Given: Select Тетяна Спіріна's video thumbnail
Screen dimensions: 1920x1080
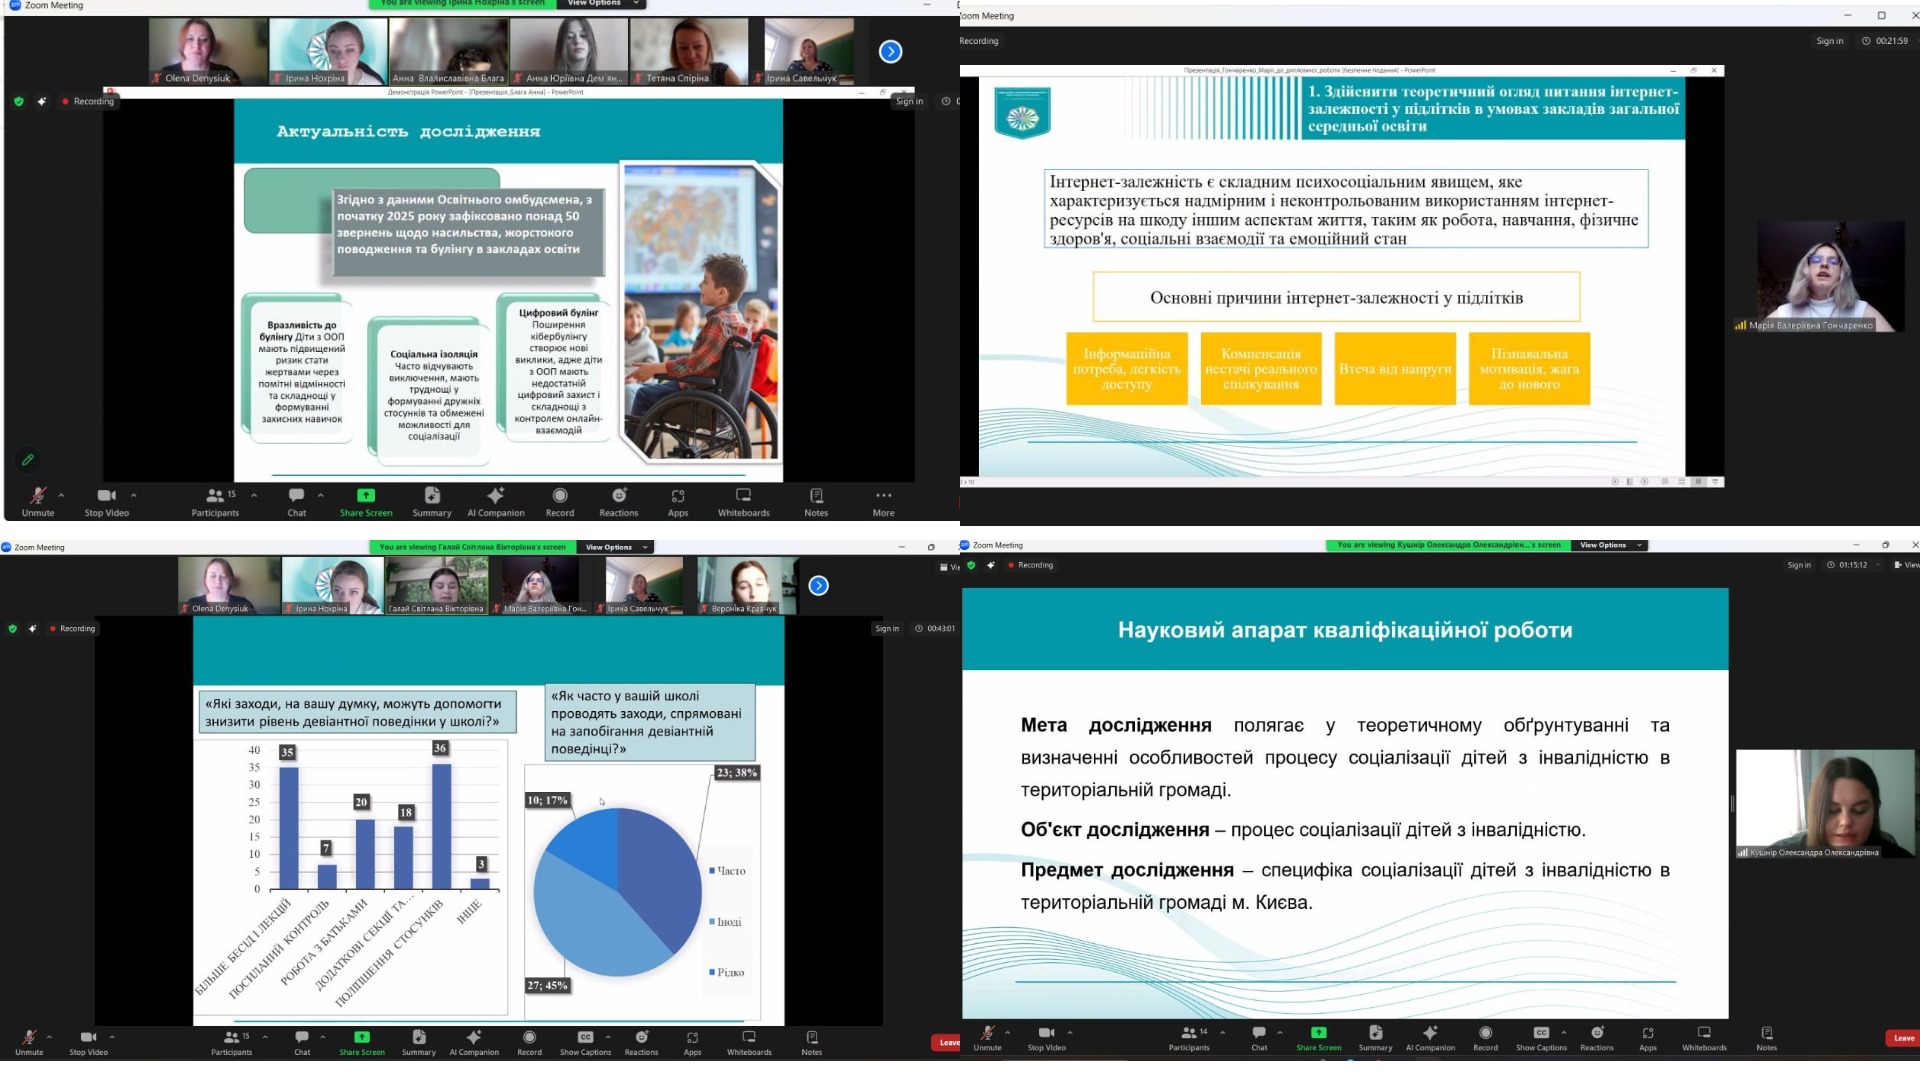Looking at the screenshot, I should click(689, 50).
